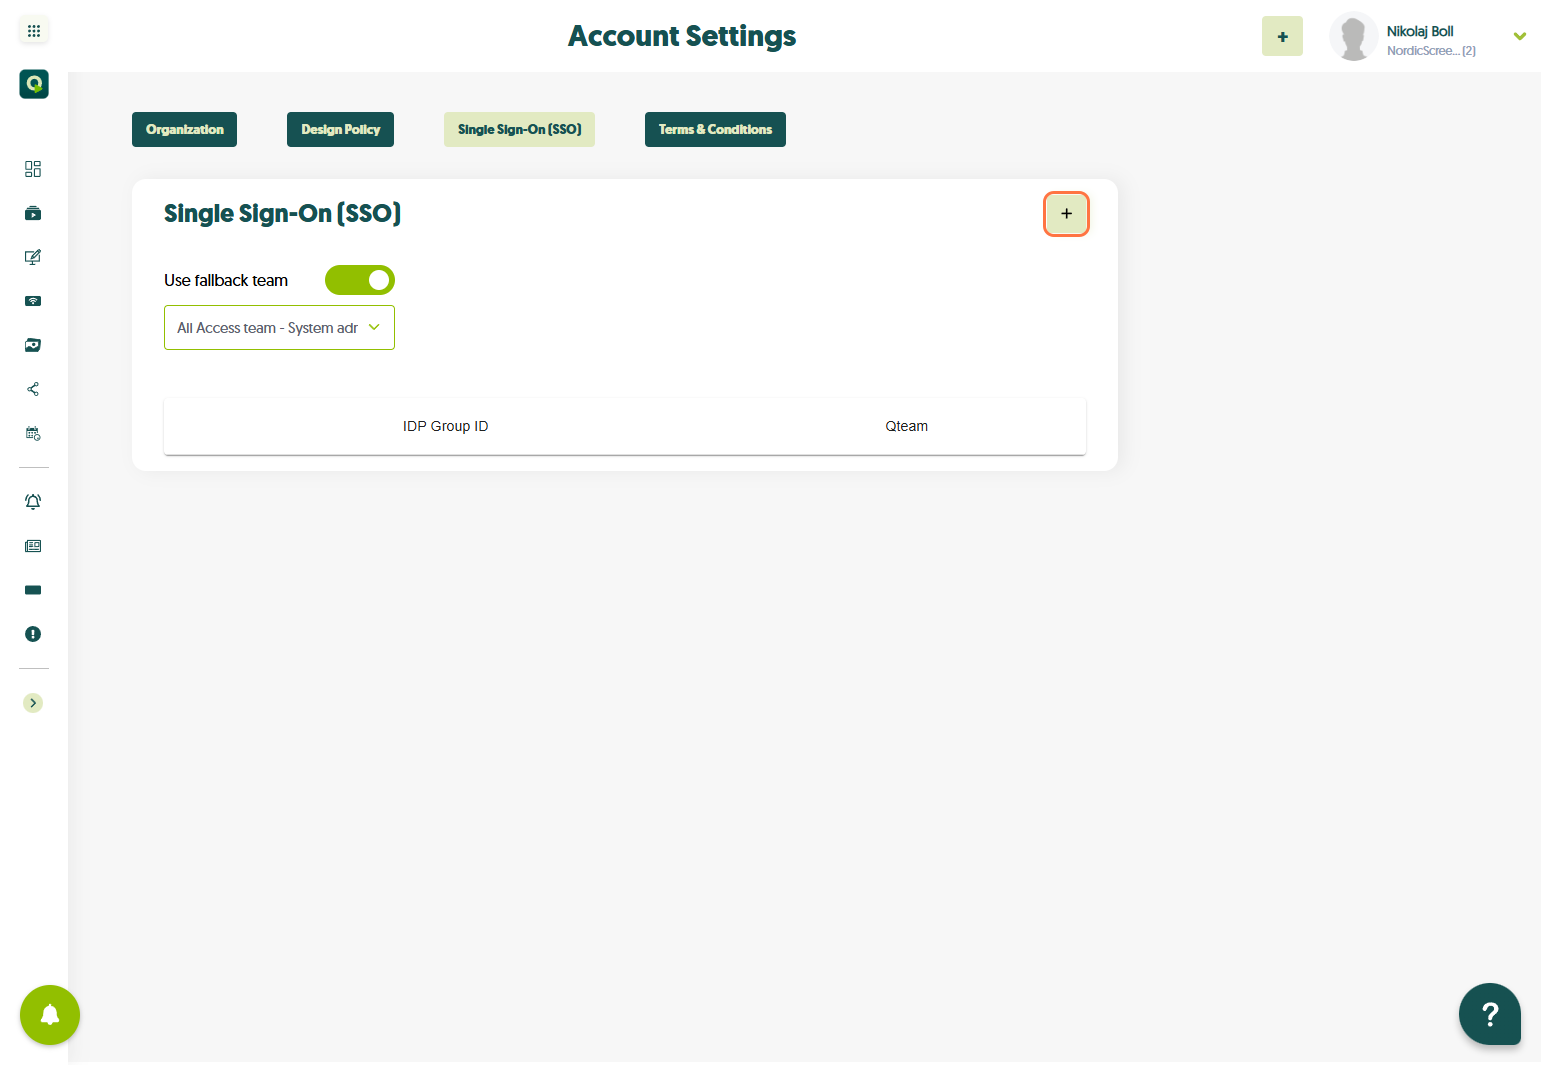This screenshot has width=1541, height=1065.
Task: Select the Single Sign-On (SSO) tab
Action: click(519, 129)
